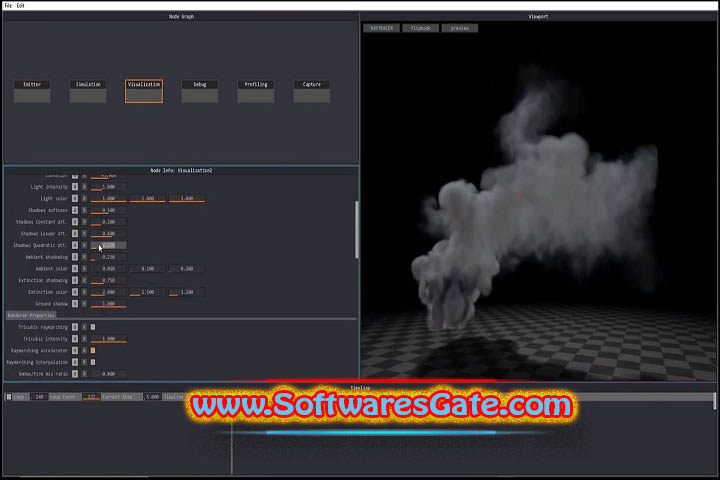Click the second square icon beside Extinction shadowing
The width and height of the screenshot is (720, 480).
(x=84, y=280)
